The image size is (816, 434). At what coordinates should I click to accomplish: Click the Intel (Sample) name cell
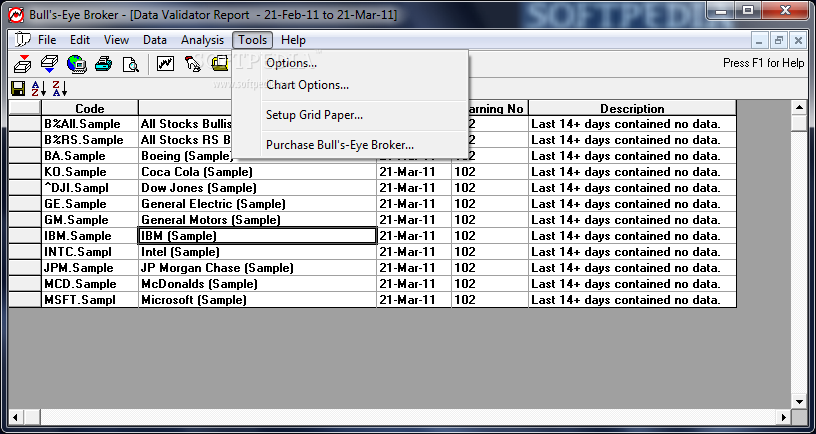257,252
